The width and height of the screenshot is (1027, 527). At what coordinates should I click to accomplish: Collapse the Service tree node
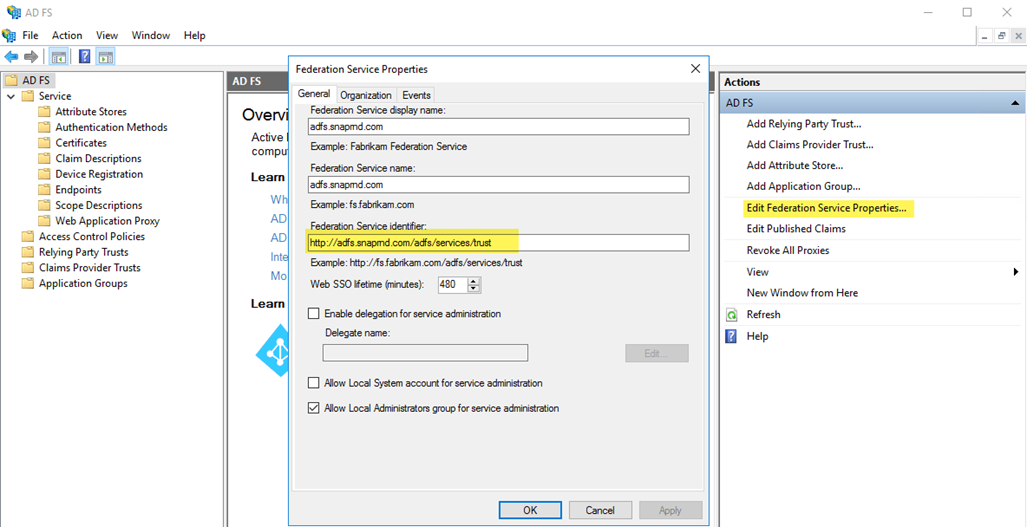pos(11,96)
